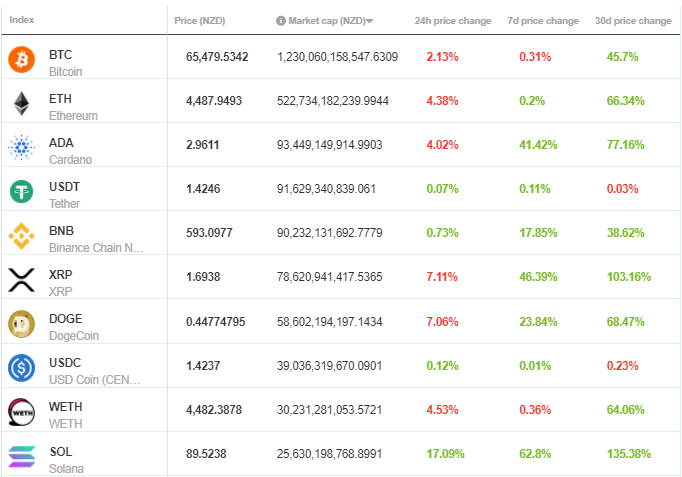The width and height of the screenshot is (682, 477).
Task: Click Bitcoin 24h change 2.13%
Action: click(x=442, y=57)
